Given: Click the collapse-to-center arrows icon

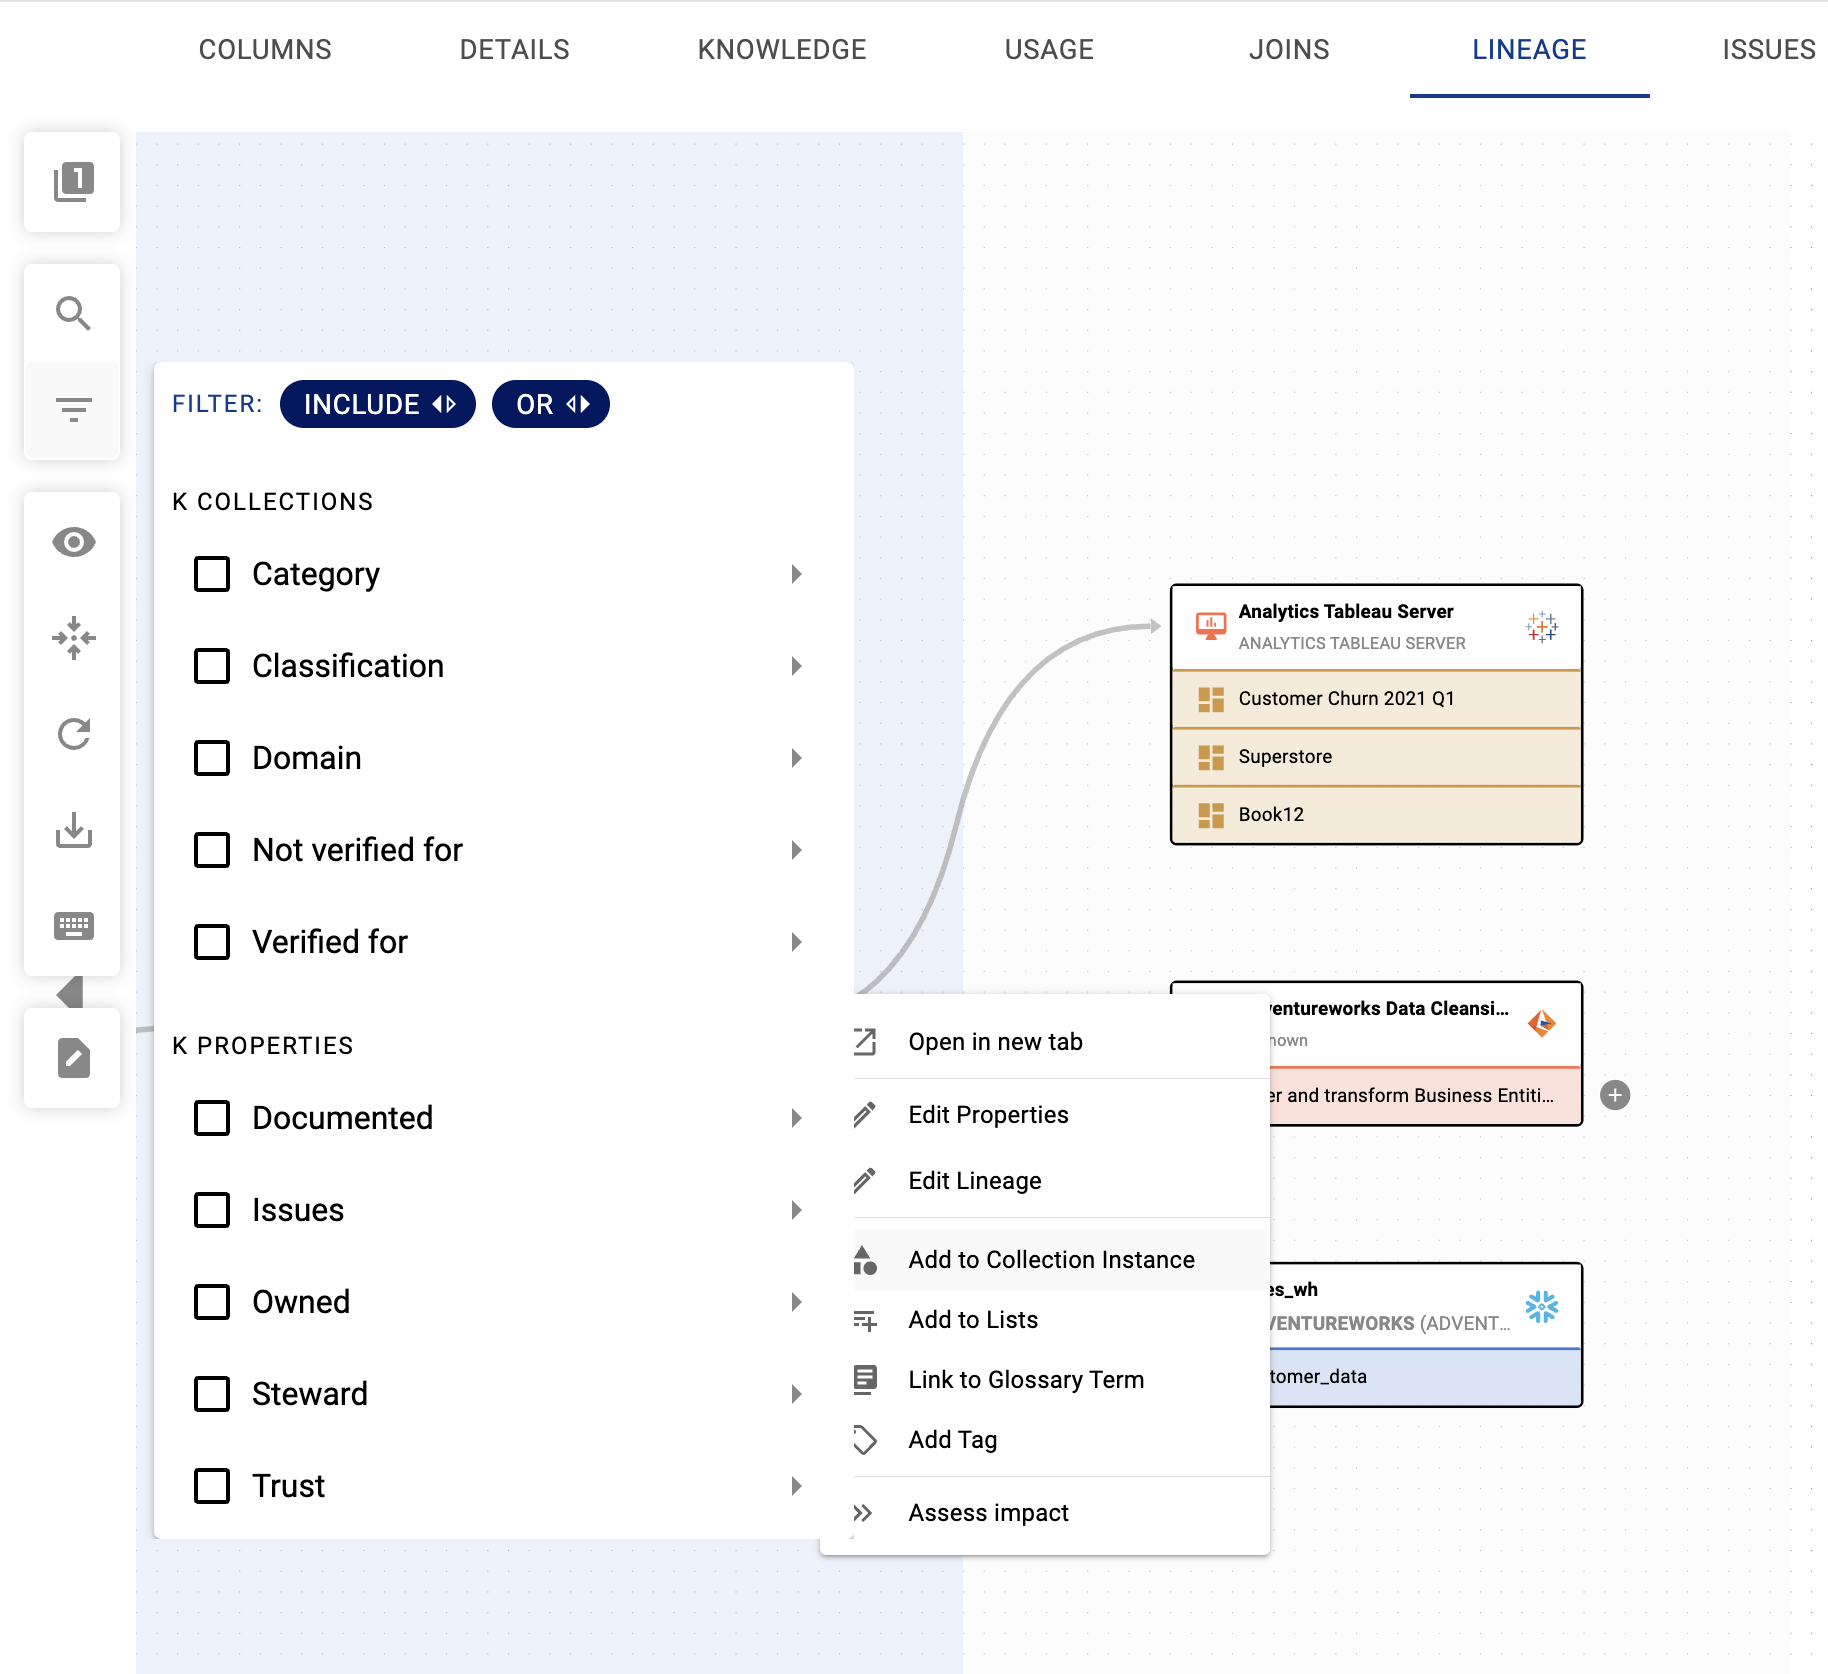Looking at the screenshot, I should click(73, 638).
